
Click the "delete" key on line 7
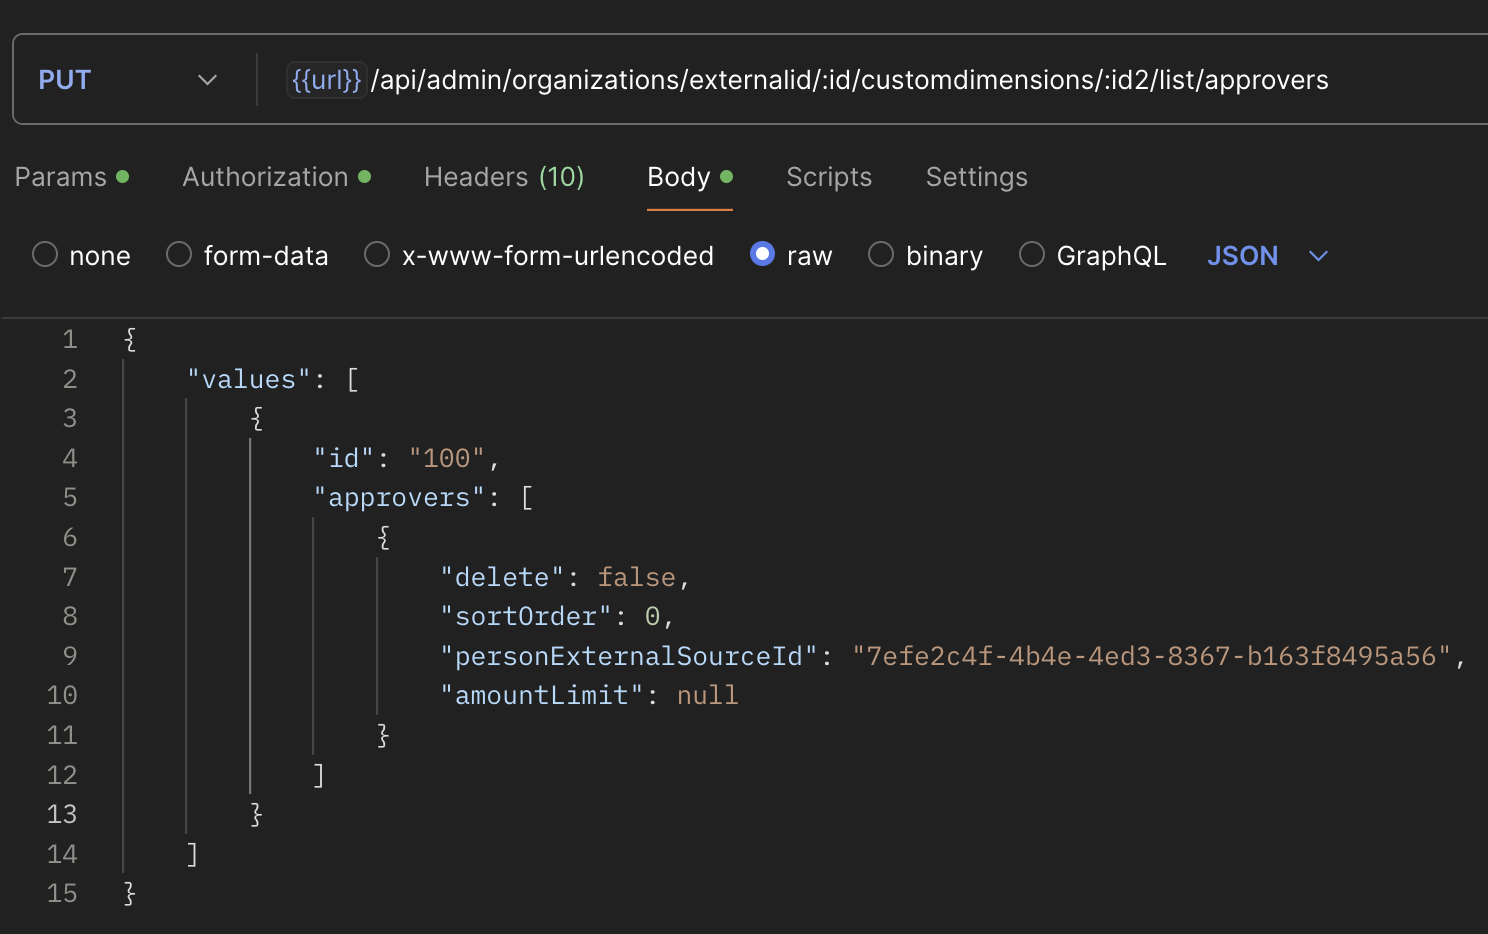pyautogui.click(x=502, y=577)
